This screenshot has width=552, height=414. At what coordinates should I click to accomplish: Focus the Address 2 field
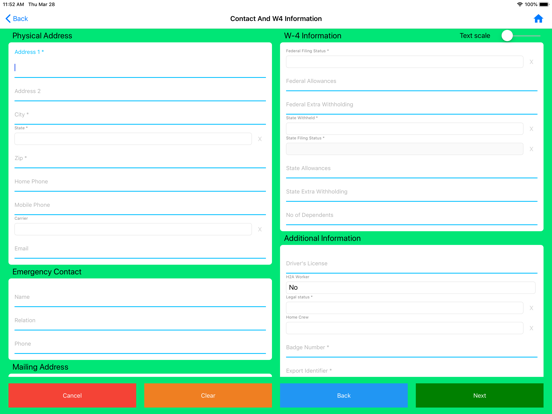click(140, 93)
